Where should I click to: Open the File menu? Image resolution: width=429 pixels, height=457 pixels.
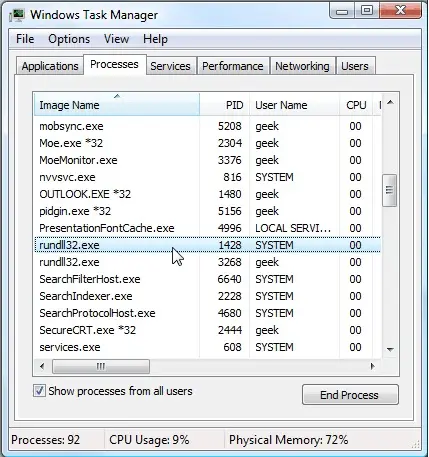[25, 39]
